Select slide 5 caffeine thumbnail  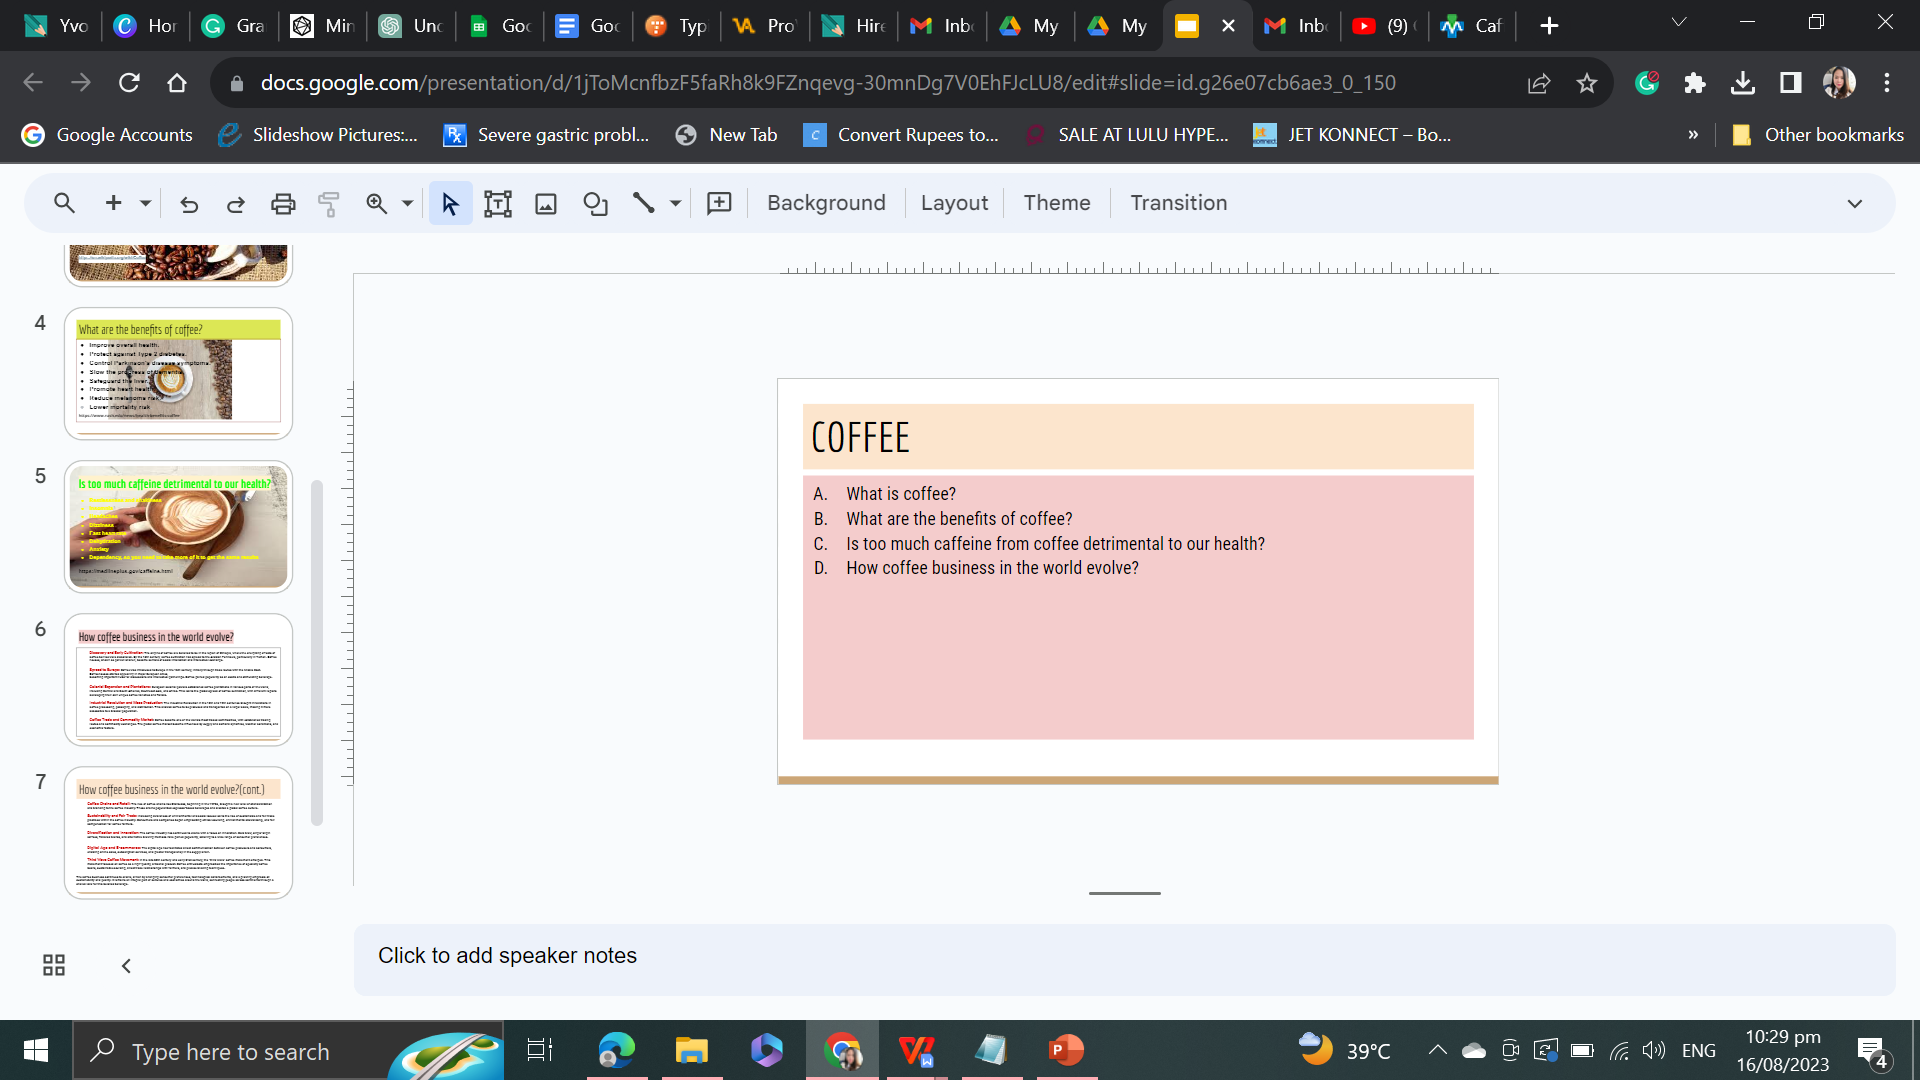click(x=178, y=526)
